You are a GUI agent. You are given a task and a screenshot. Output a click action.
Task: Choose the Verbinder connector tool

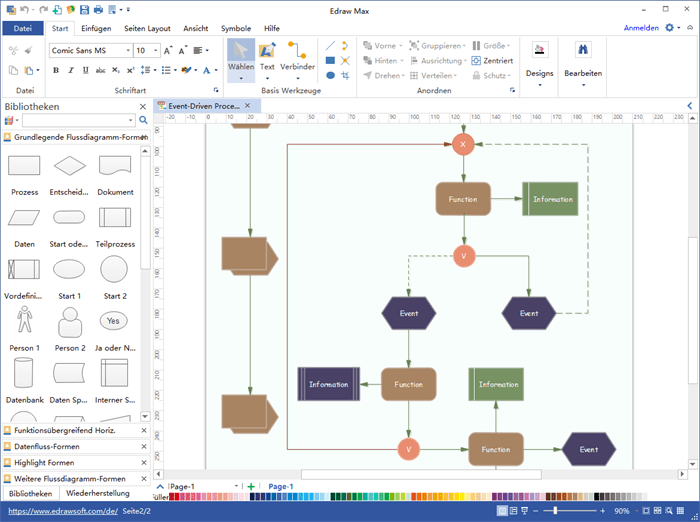pyautogui.click(x=297, y=60)
